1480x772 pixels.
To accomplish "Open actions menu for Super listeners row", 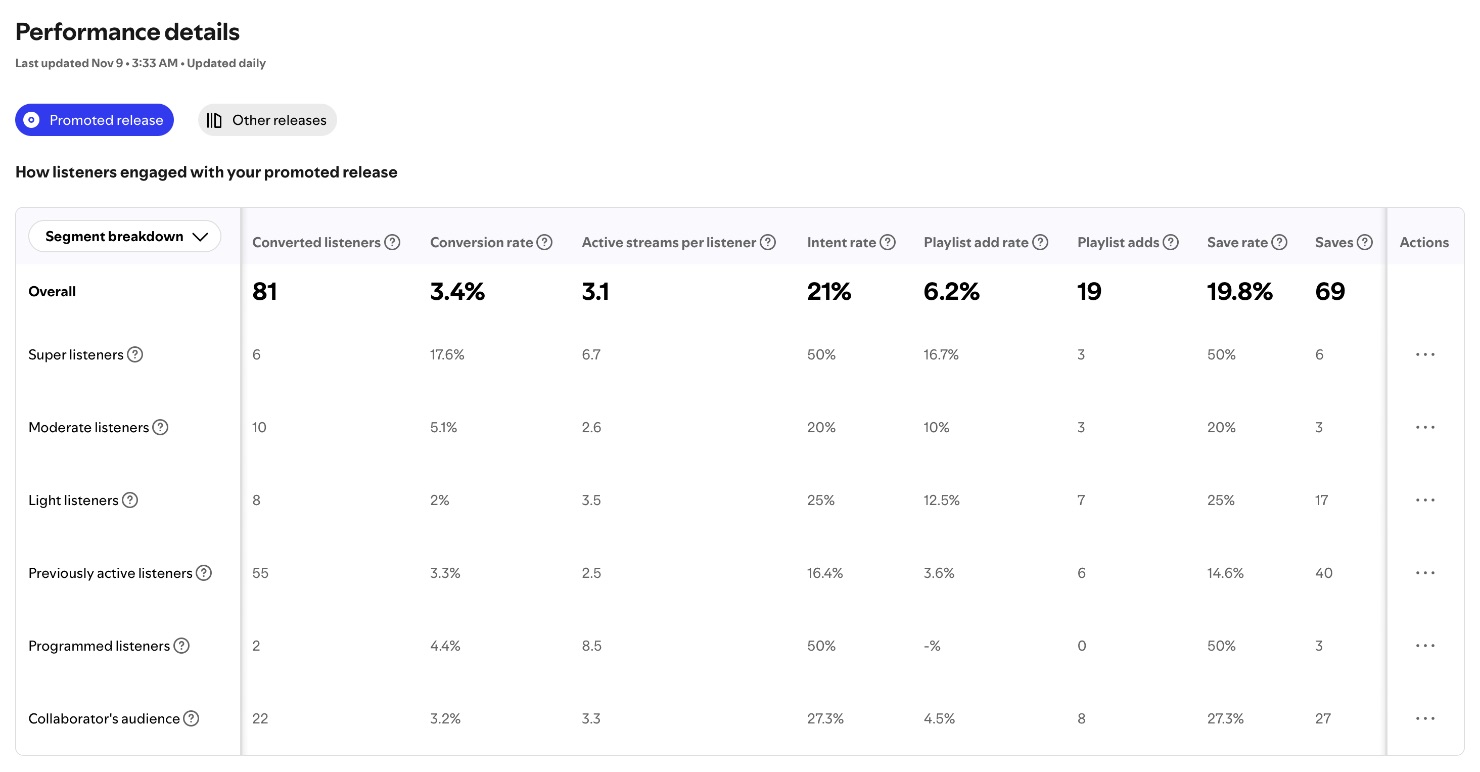I will coord(1425,354).
